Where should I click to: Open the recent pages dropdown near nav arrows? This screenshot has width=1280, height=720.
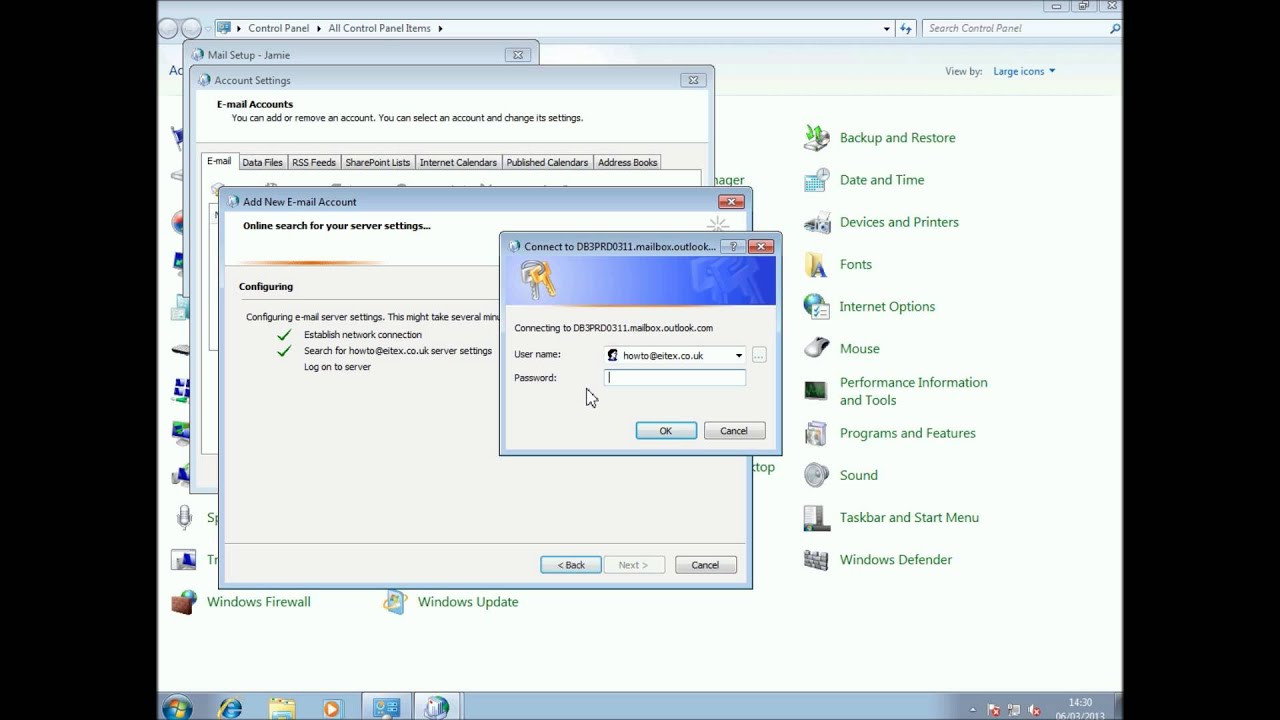point(209,29)
